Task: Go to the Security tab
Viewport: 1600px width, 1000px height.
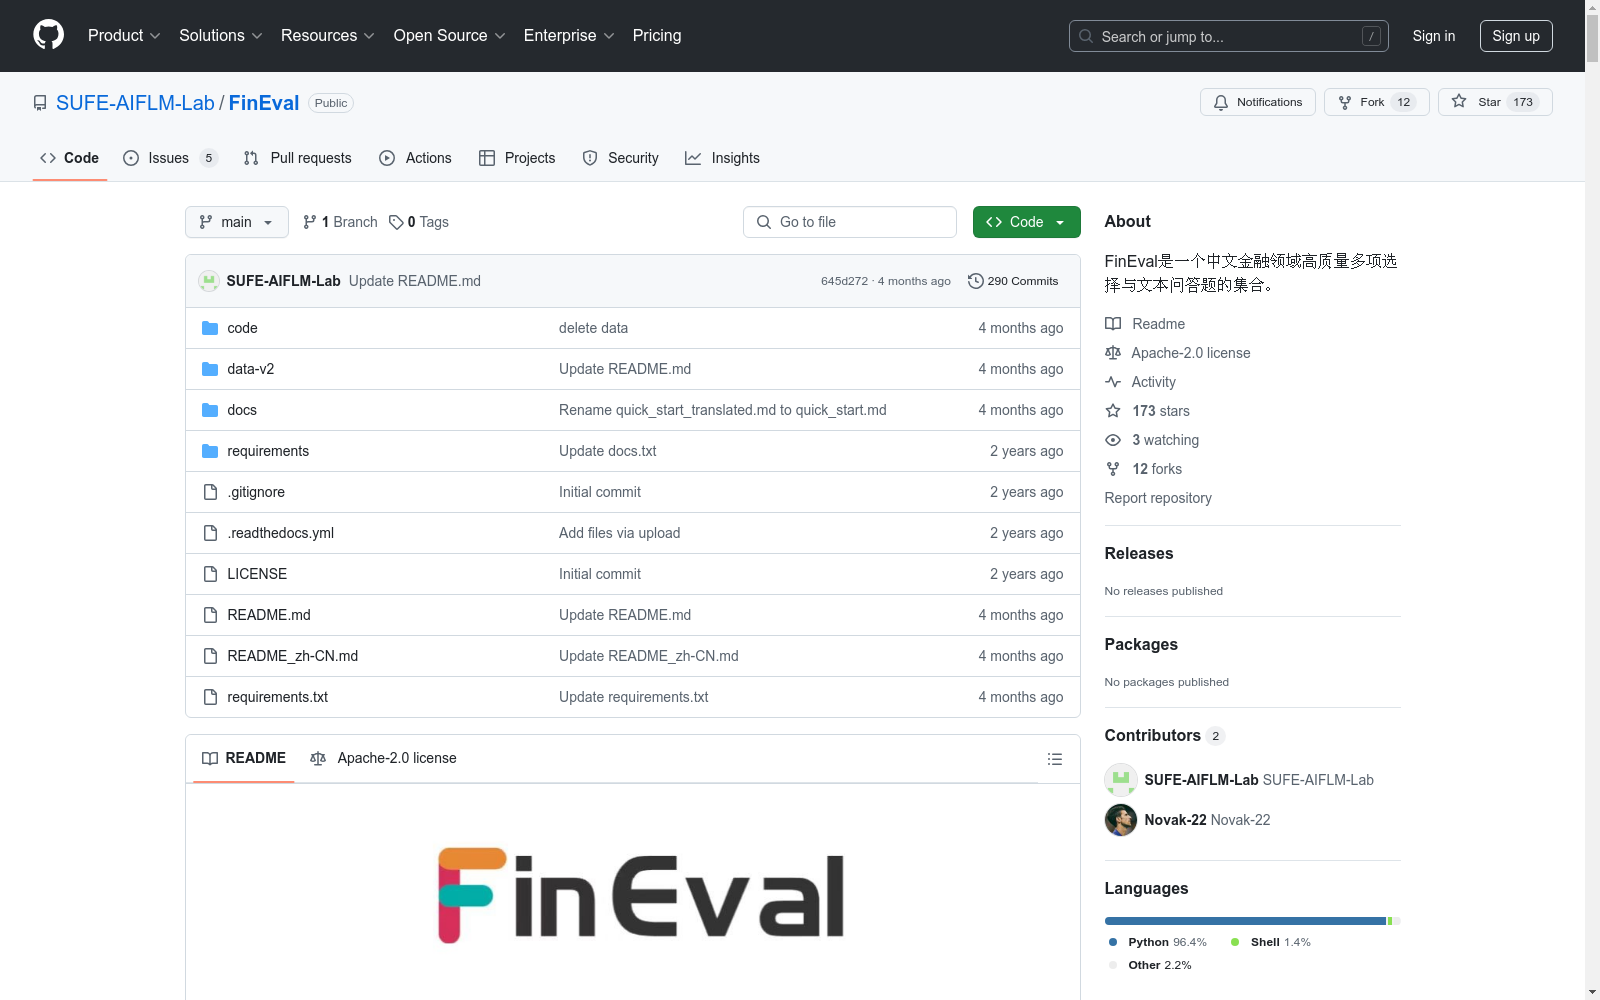Action: click(x=621, y=158)
